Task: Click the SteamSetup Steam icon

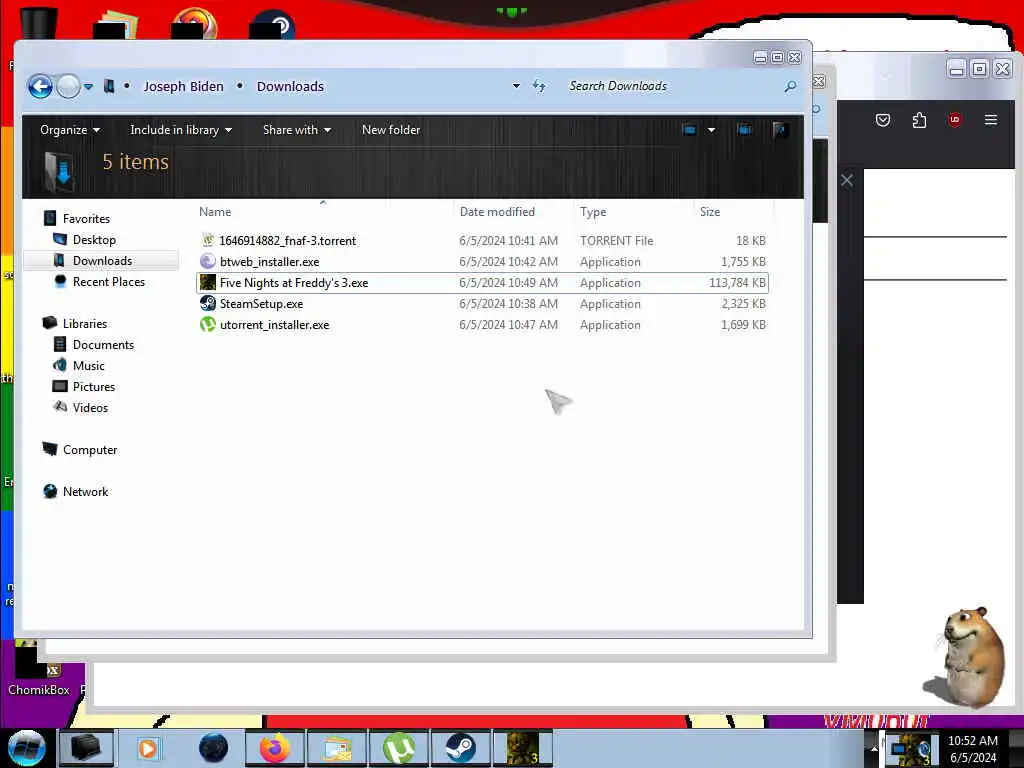Action: pos(208,303)
